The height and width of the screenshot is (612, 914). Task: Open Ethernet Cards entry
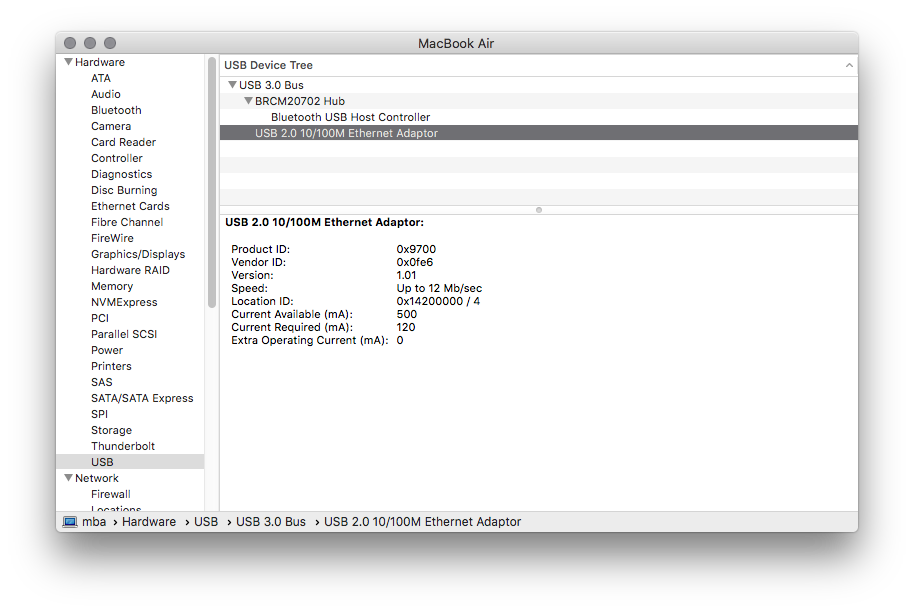[x=130, y=206]
